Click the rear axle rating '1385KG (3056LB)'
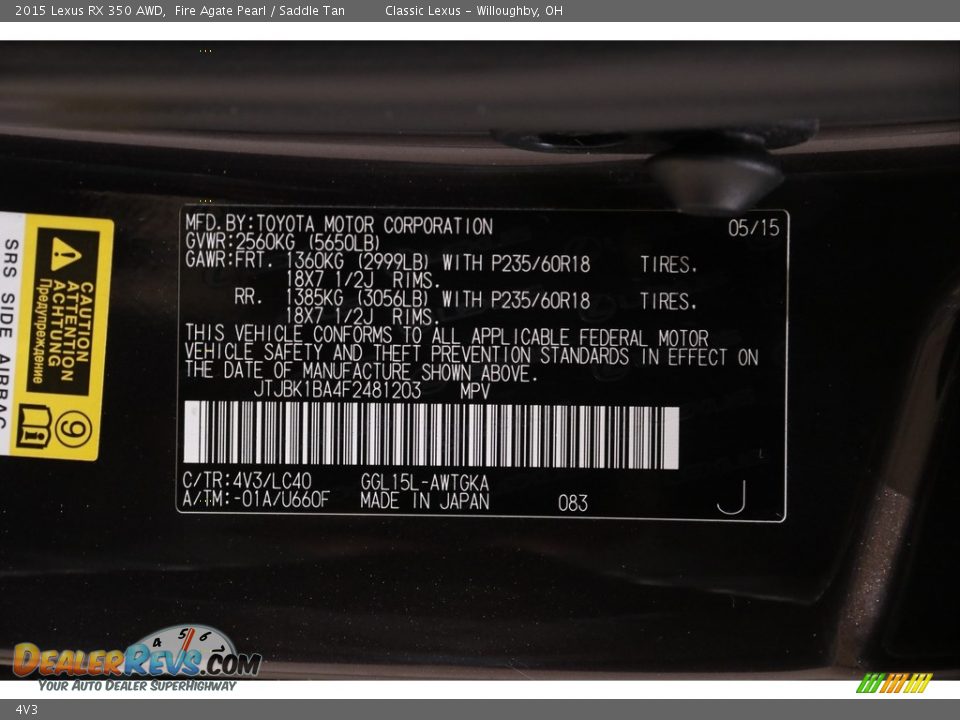Viewport: 960px width, 720px height. (x=358, y=299)
